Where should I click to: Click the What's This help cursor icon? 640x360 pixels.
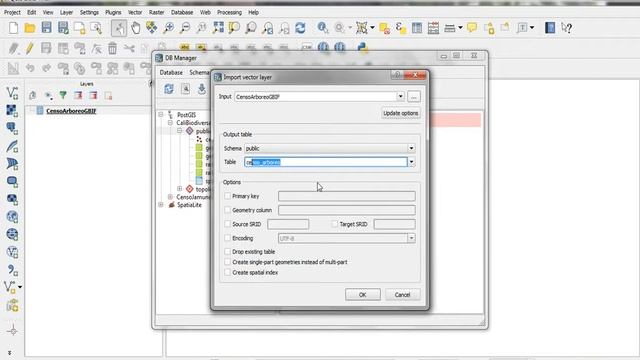[566, 28]
